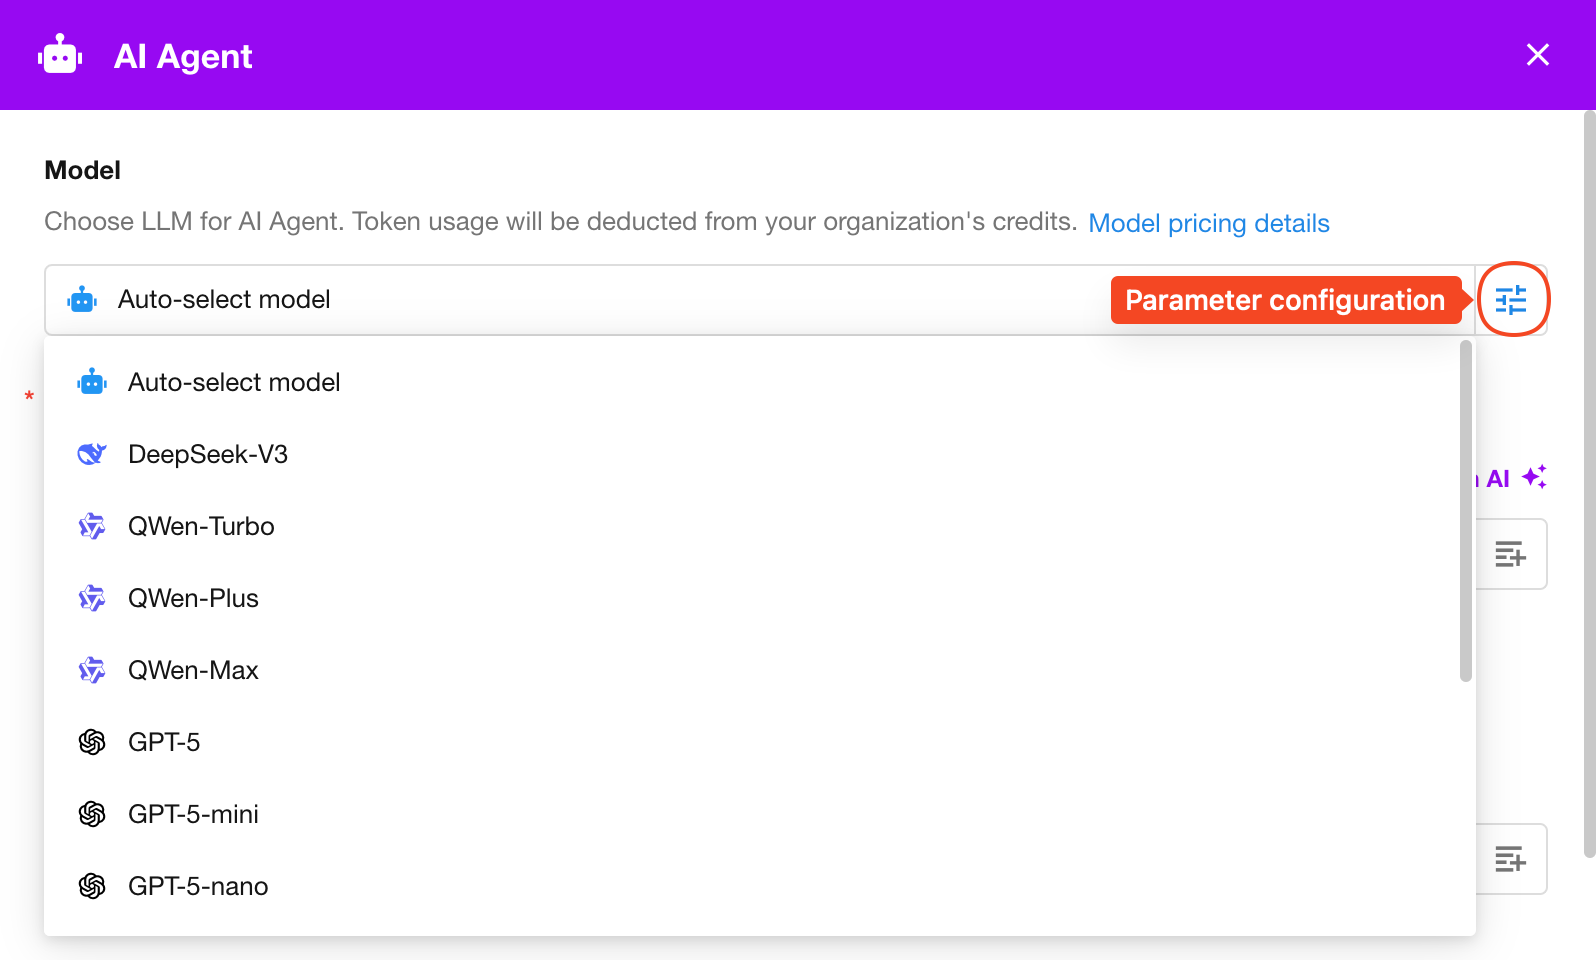
Task: Collapse the Auto-select model dropdown field
Action: (x=600, y=300)
